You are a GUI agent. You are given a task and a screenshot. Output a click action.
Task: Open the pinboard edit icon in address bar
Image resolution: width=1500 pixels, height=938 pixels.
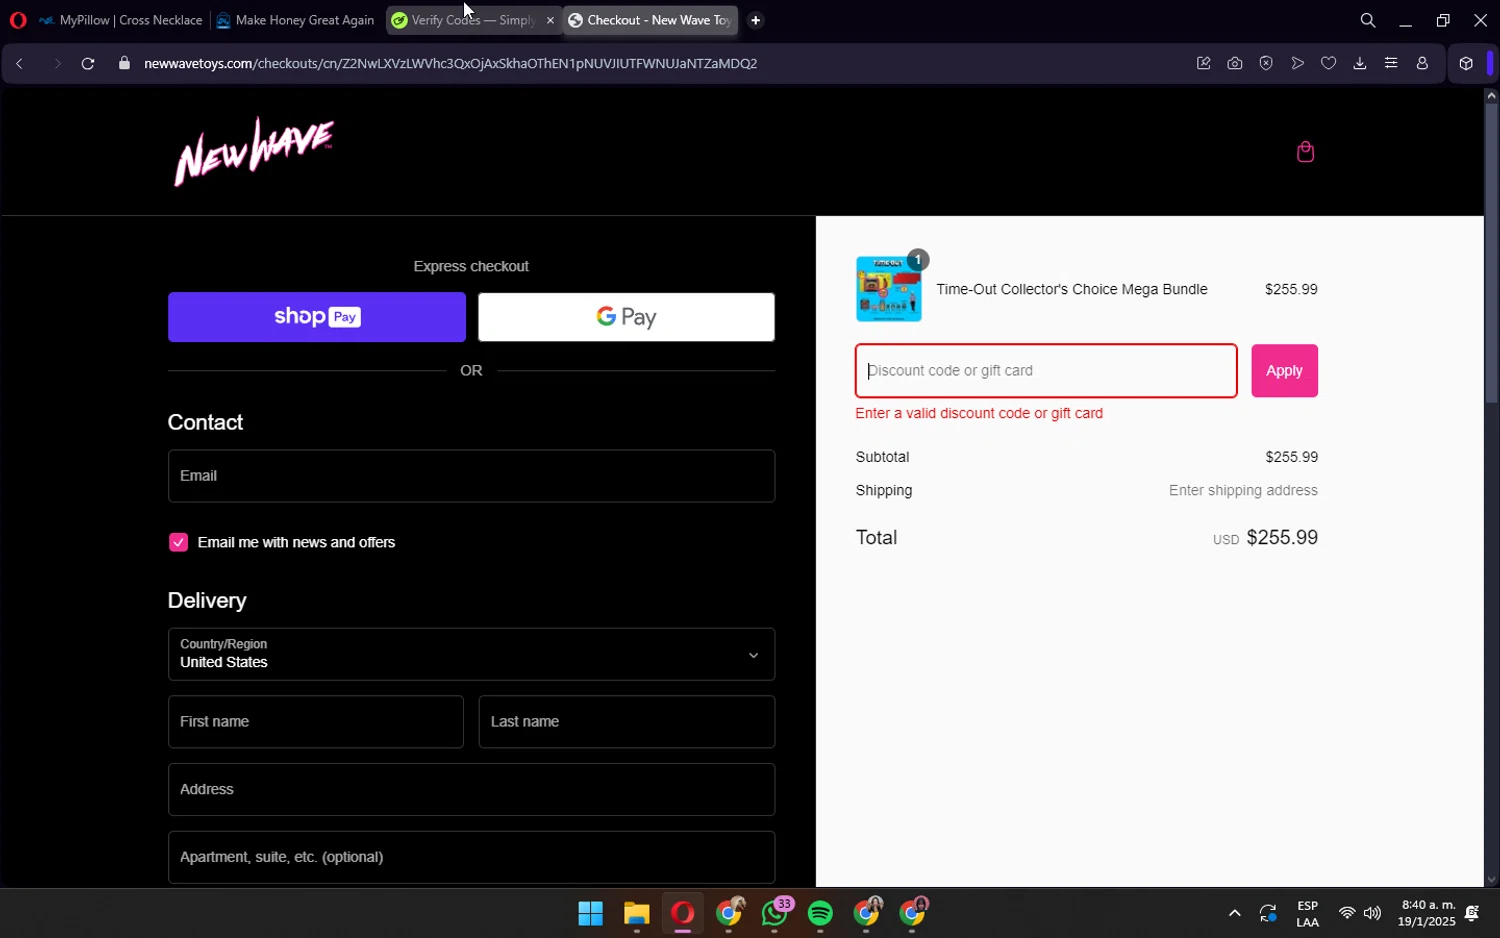[x=1203, y=63]
